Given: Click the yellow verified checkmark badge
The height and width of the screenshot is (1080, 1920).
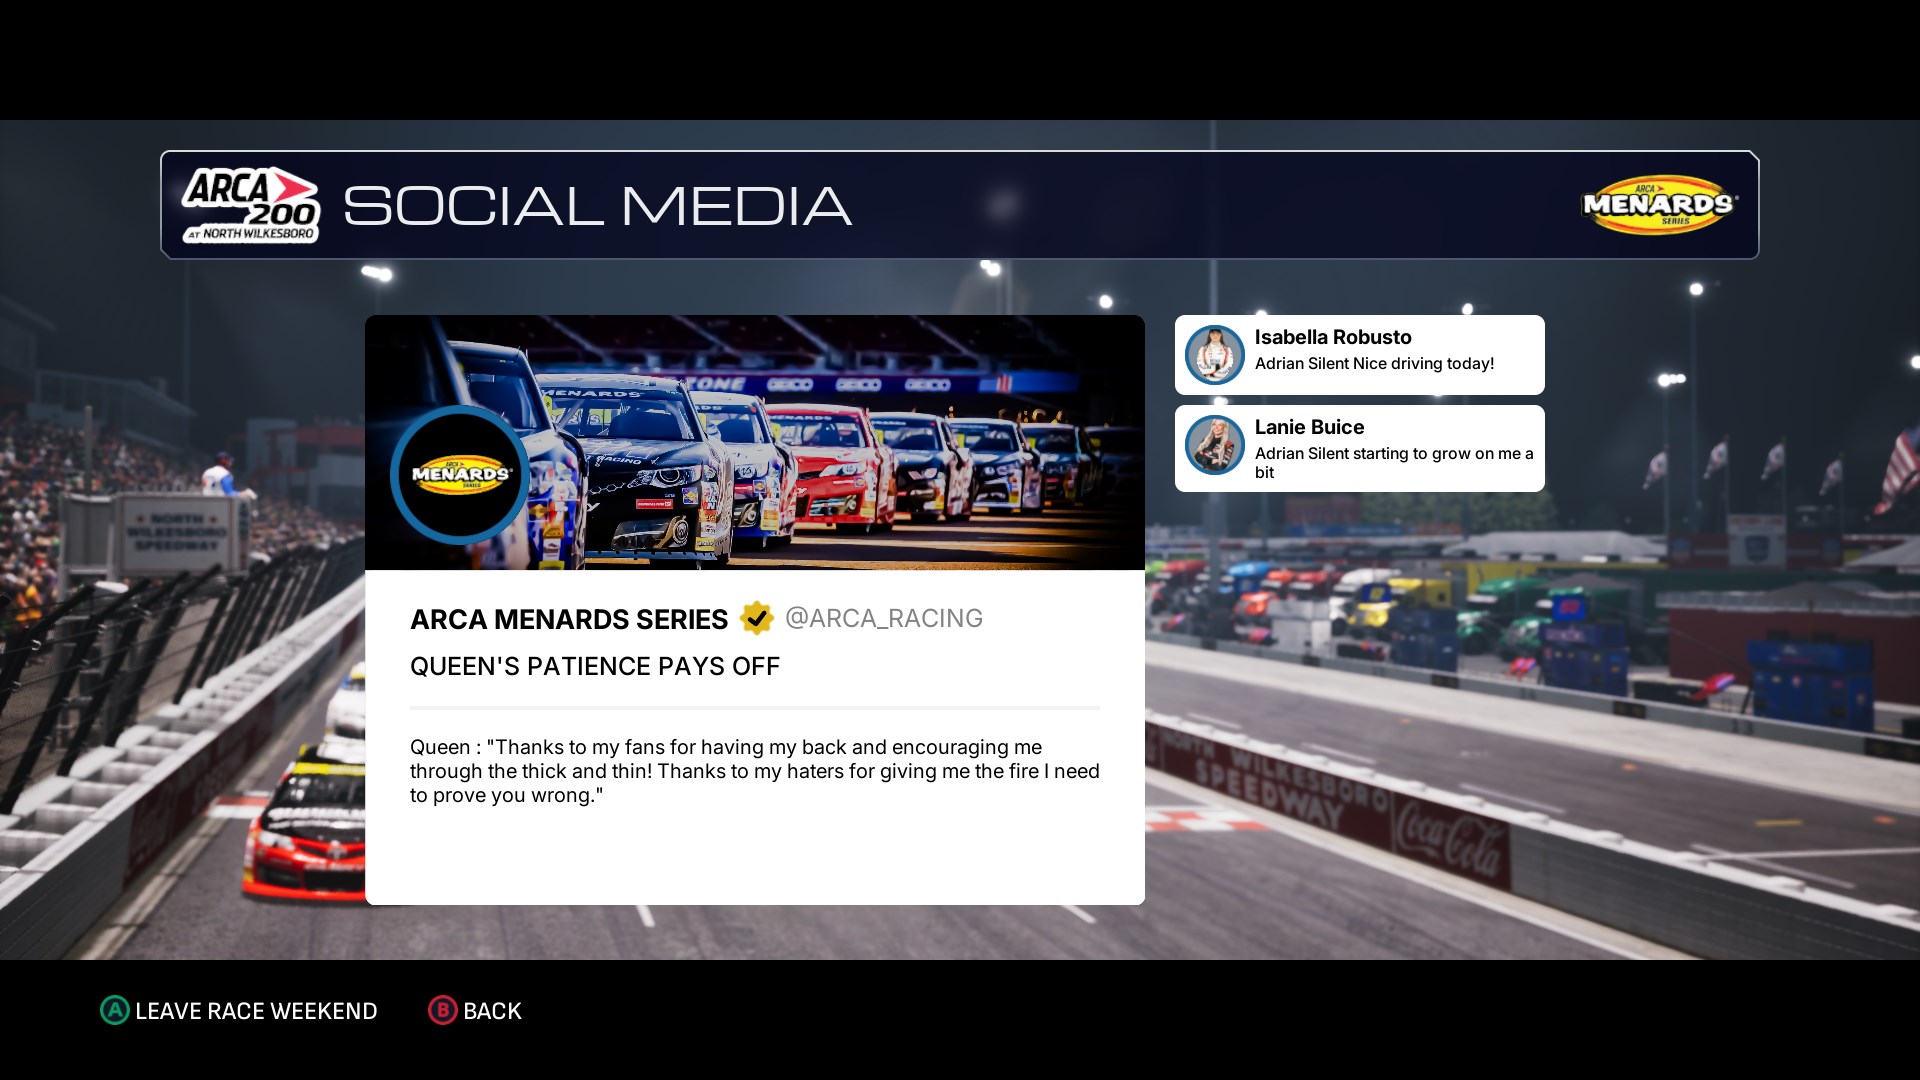Looking at the screenshot, I should (x=757, y=619).
